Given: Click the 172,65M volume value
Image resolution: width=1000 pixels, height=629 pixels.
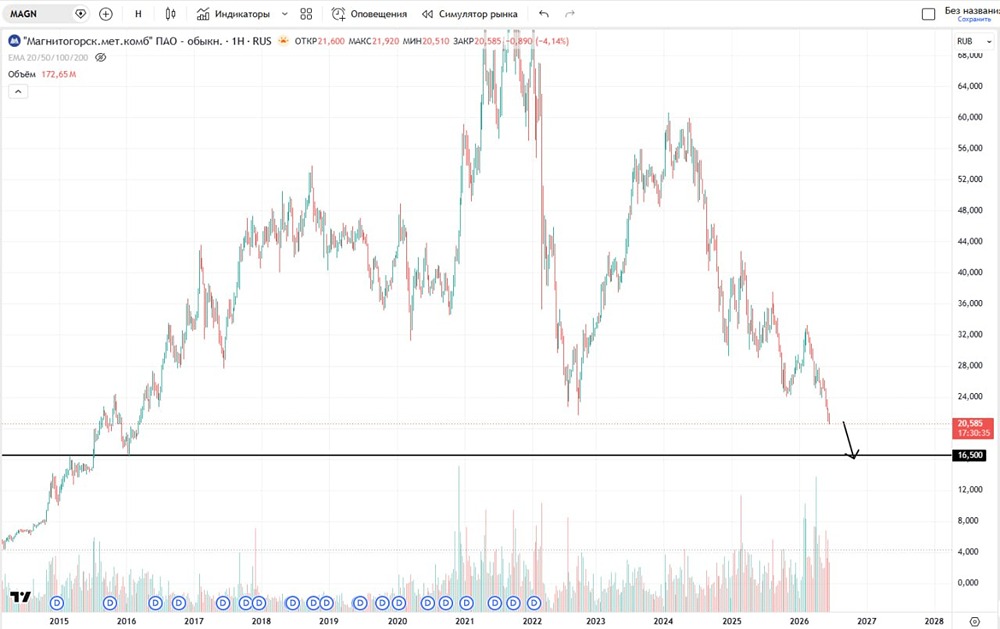Looking at the screenshot, I should pyautogui.click(x=59, y=74).
